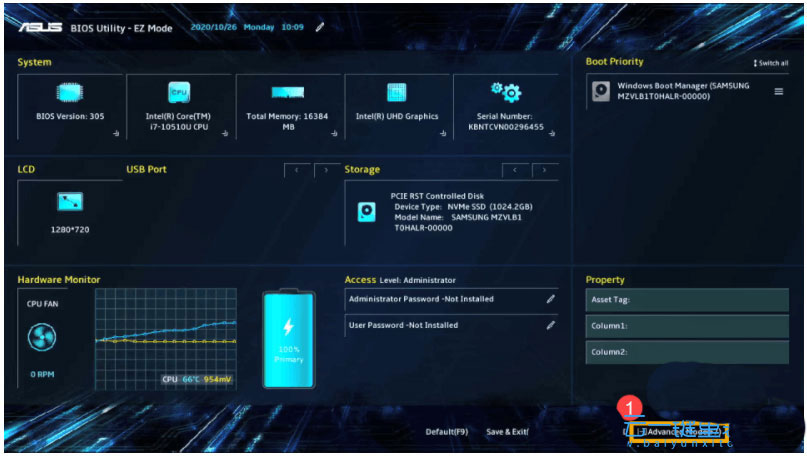Click the CPU icon for the Intel Core i7-10510U
The width and height of the screenshot is (807, 456).
point(179,93)
